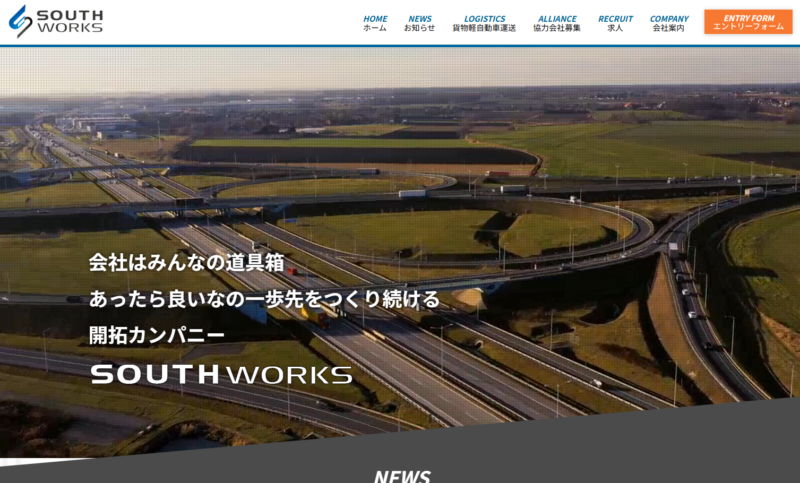Go to the HOME menu item
Image resolution: width=800 pixels, height=483 pixels.
[x=375, y=23]
